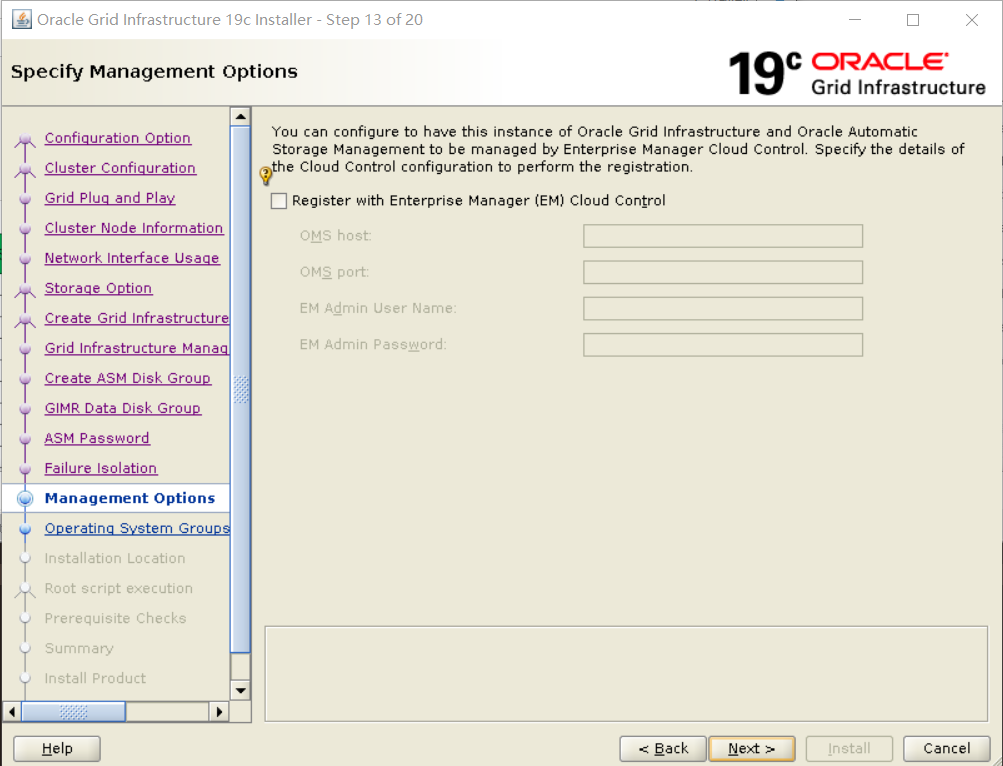
Task: Click the Storage Option step marker icon
Action: pyautogui.click(x=25, y=289)
